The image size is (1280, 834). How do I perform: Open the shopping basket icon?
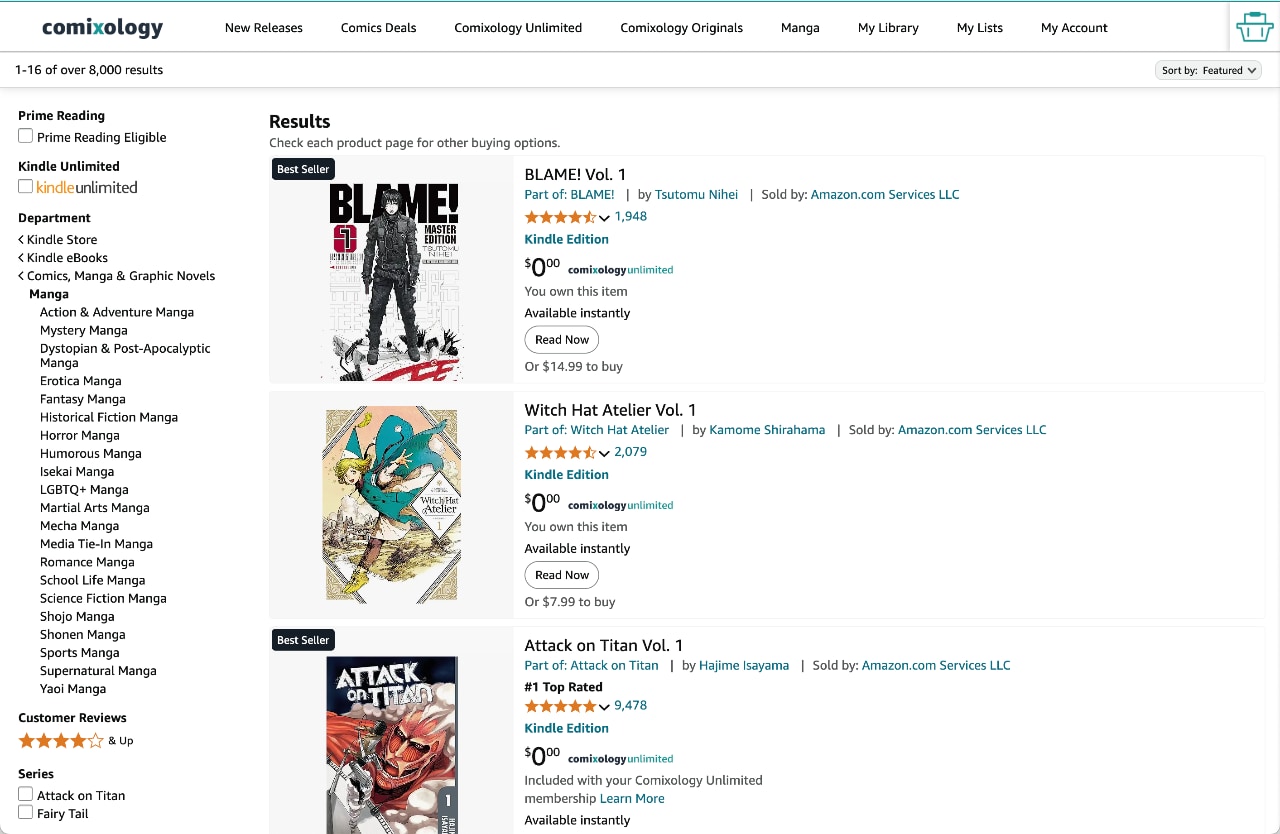1254,26
